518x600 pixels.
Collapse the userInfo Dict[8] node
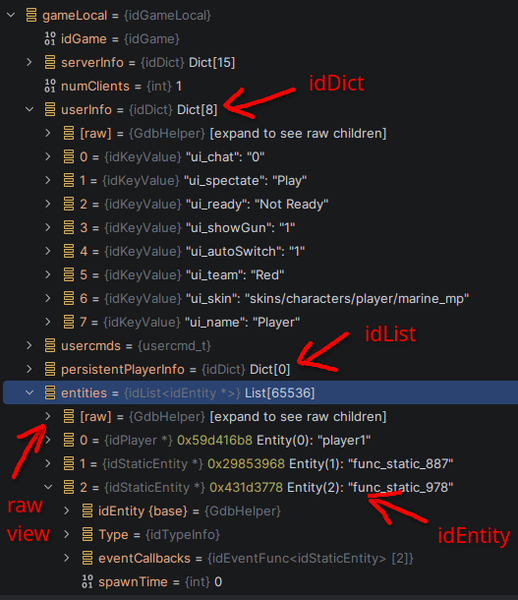click(x=29, y=109)
